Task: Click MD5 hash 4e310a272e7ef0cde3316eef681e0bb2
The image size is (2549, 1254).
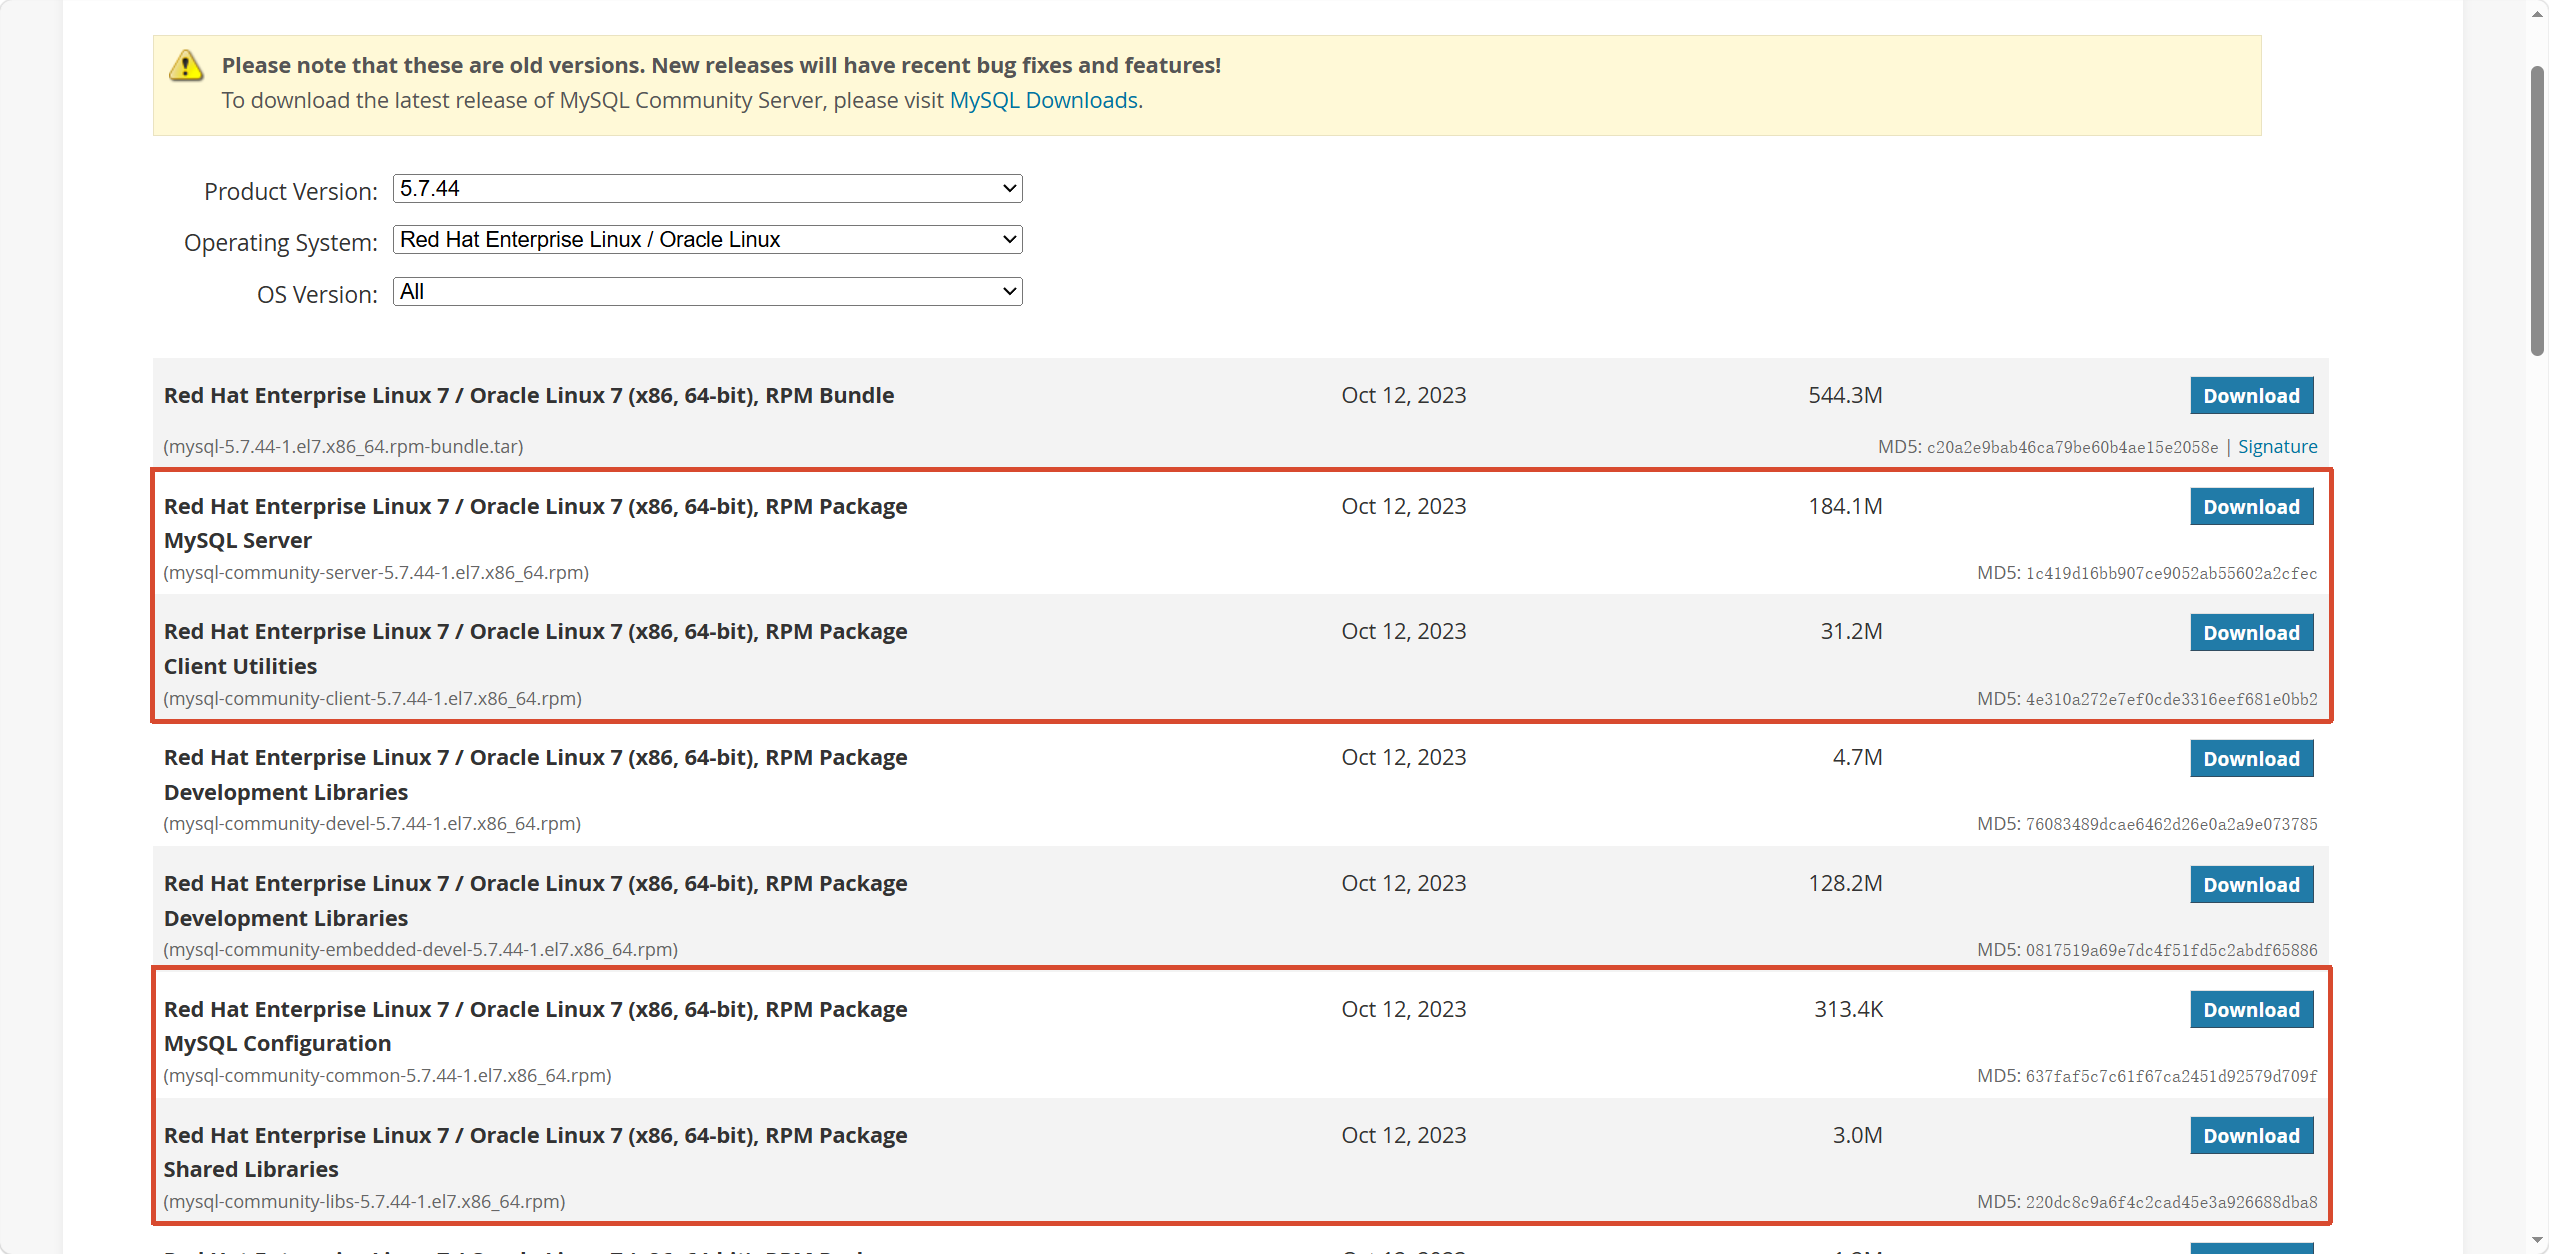Action: [x=2171, y=700]
